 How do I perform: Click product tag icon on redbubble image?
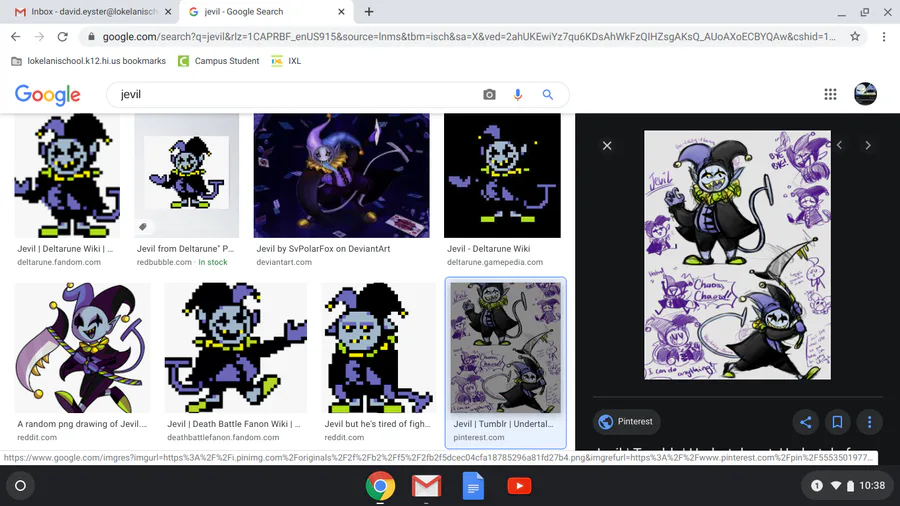click(x=143, y=227)
